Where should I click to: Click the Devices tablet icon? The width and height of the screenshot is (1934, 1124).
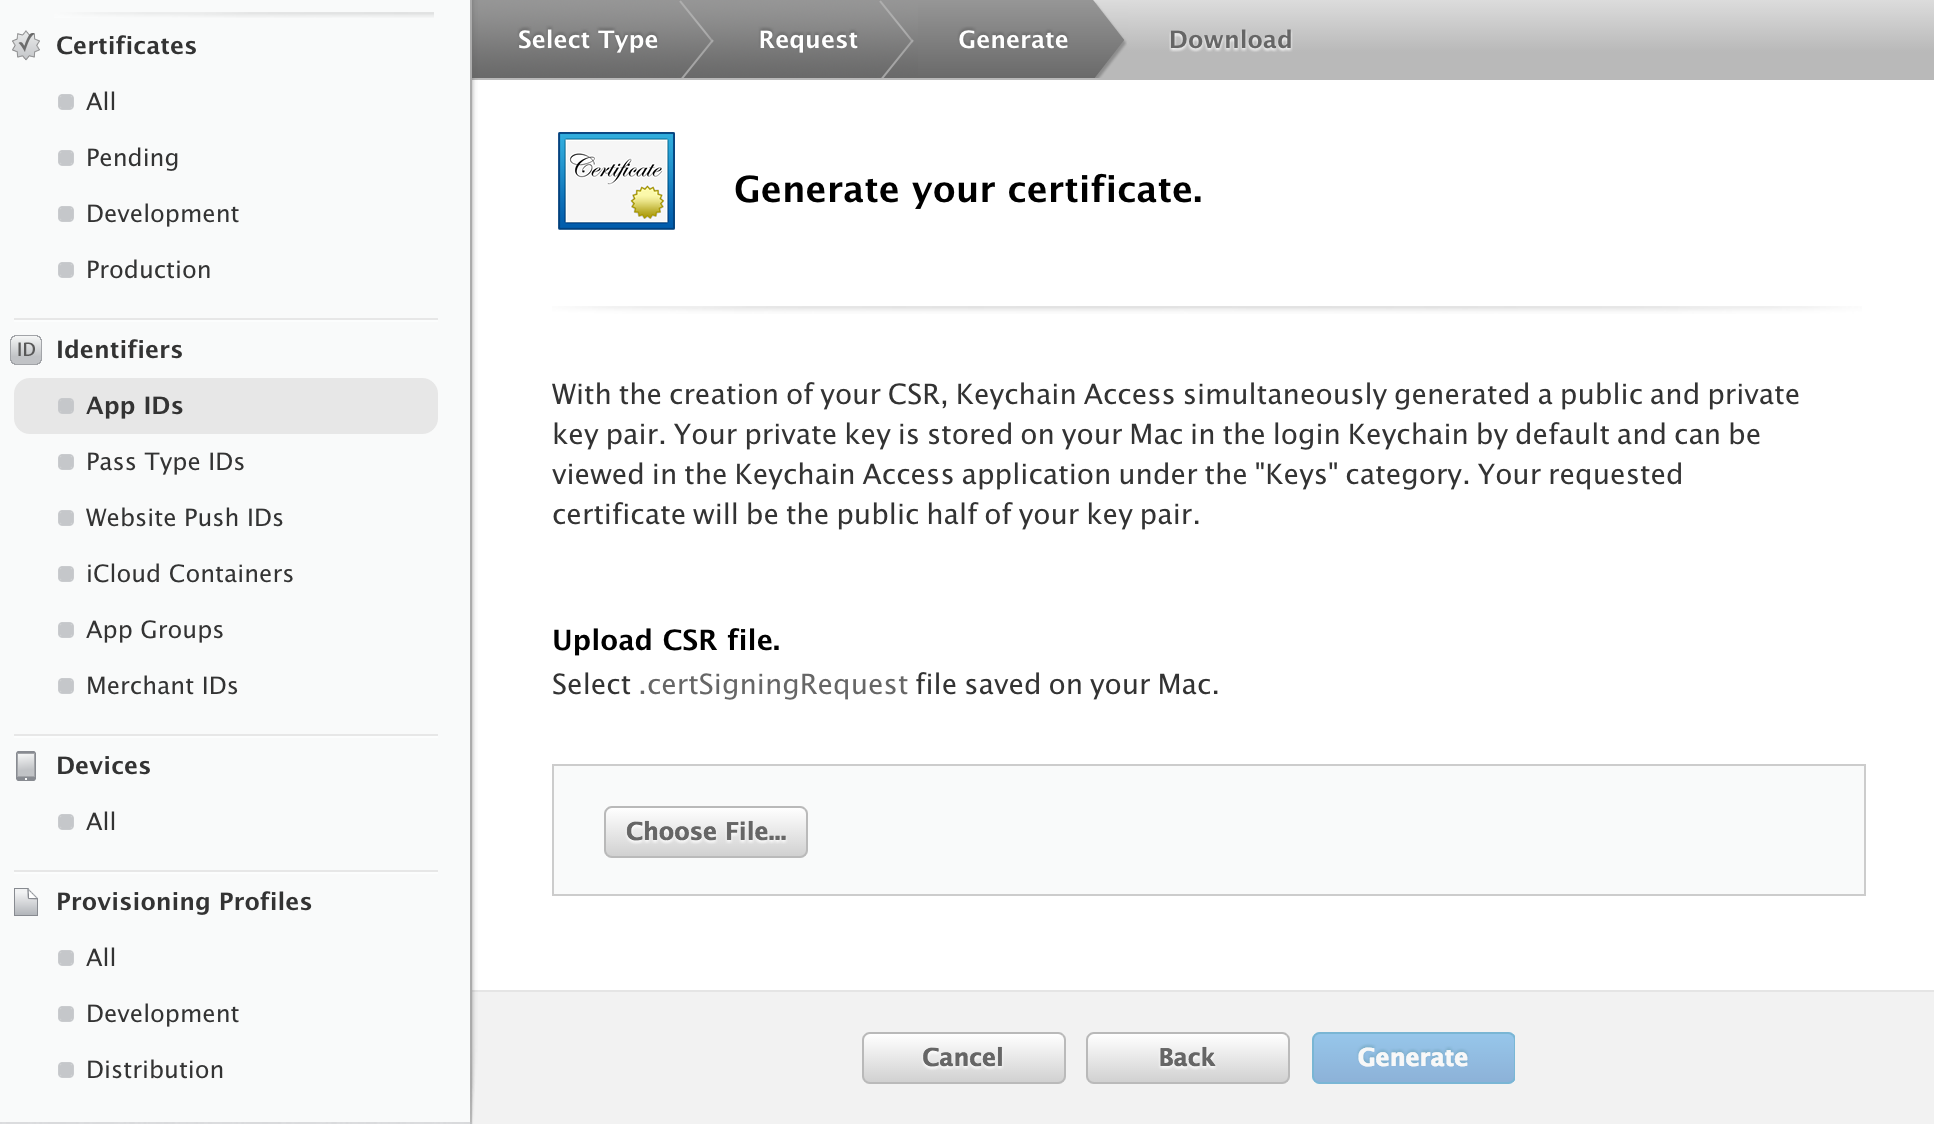pos(26,765)
